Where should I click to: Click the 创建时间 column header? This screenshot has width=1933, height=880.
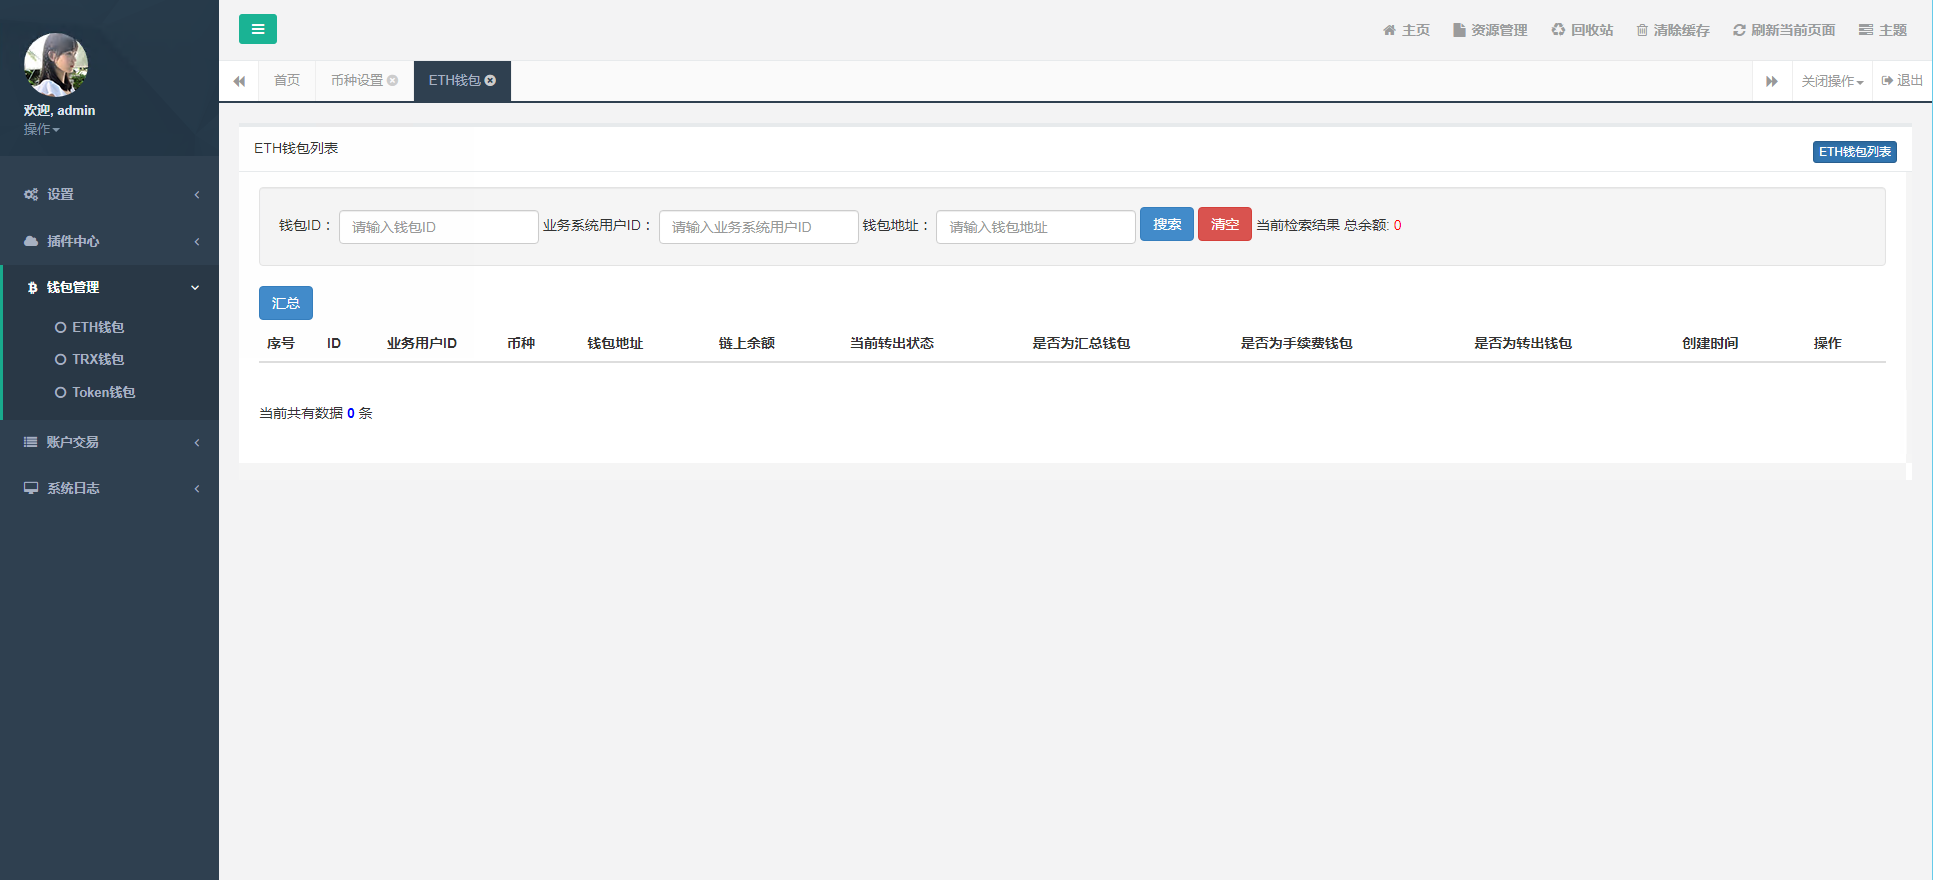point(1710,343)
